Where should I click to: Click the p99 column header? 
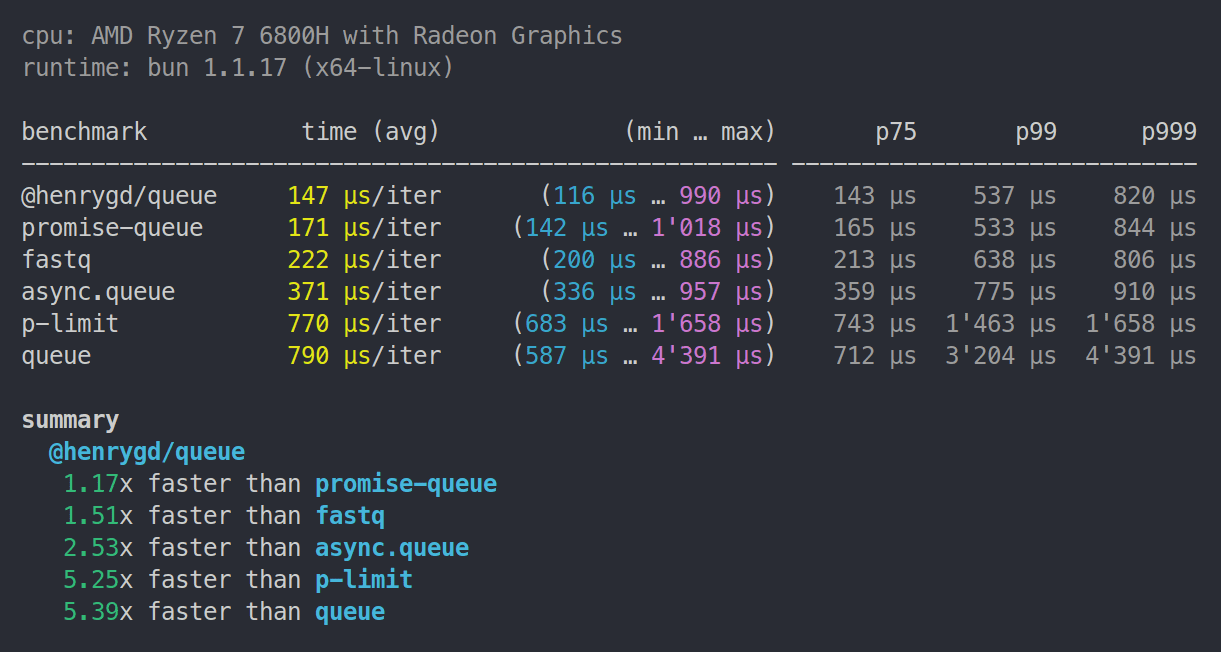click(1036, 132)
